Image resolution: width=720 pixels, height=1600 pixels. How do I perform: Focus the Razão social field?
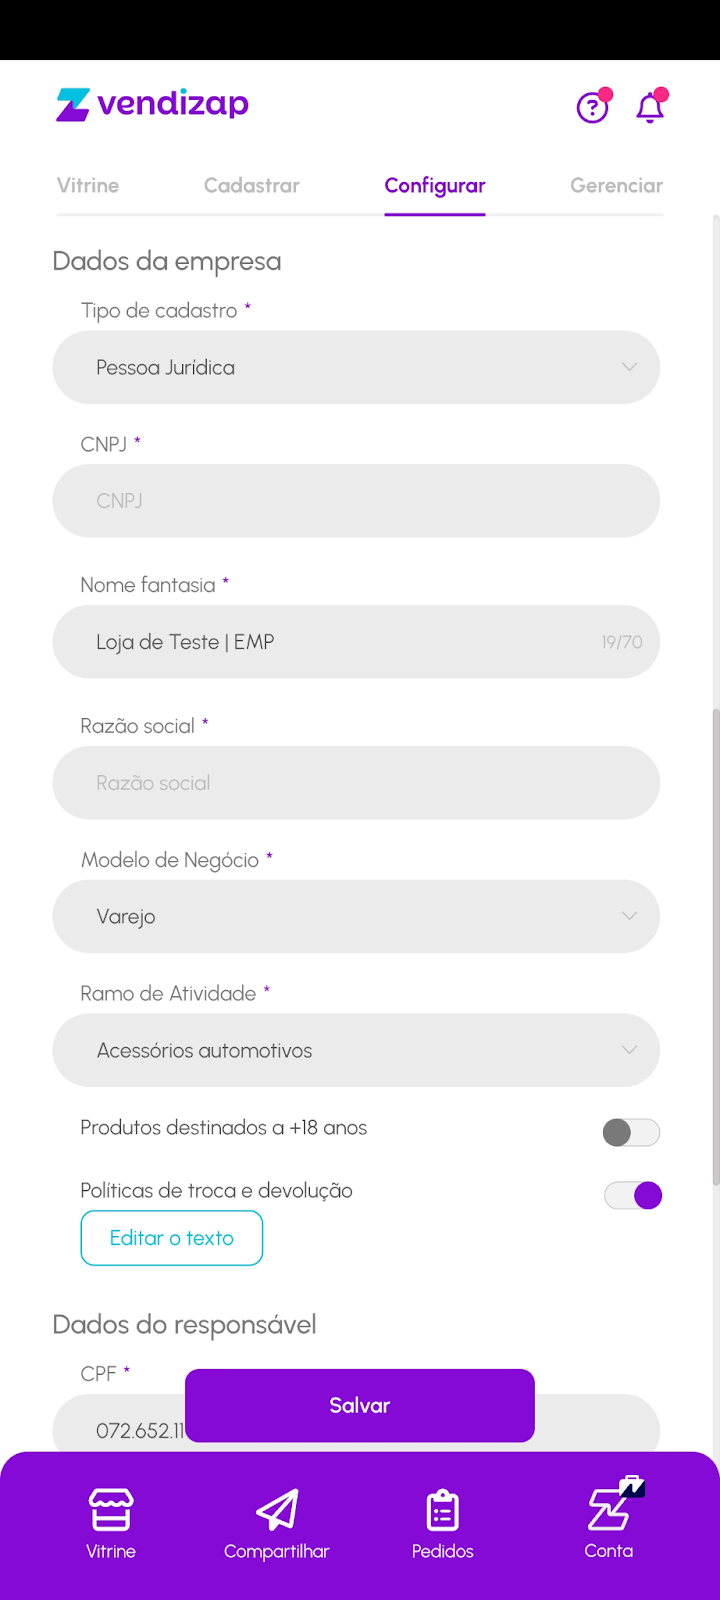[356, 783]
